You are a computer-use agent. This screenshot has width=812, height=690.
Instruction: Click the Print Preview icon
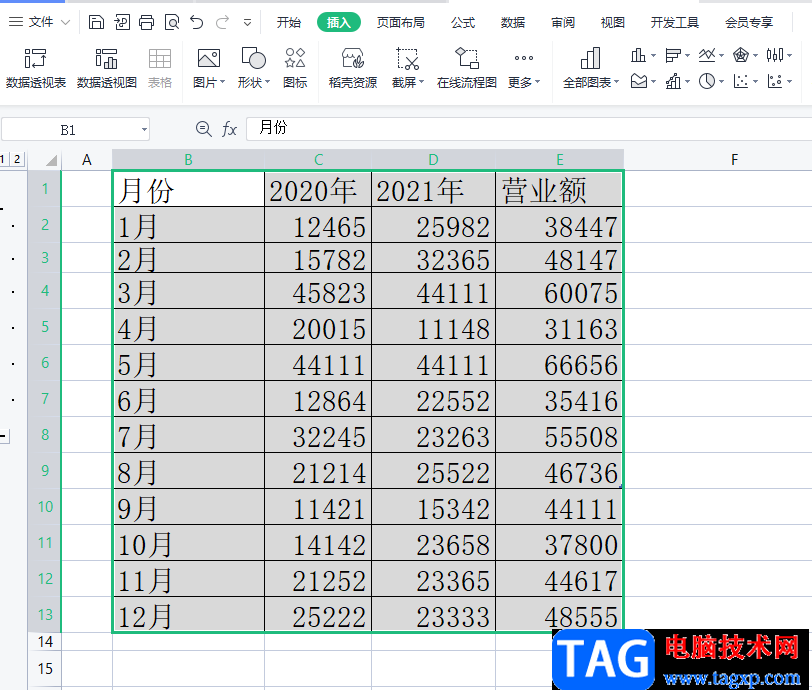tap(172, 22)
